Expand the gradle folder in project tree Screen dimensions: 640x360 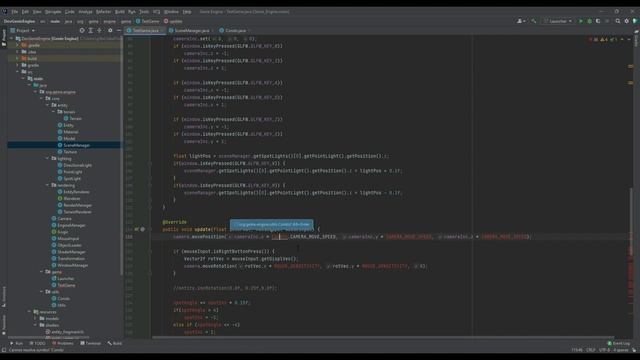pyautogui.click(x=18, y=65)
